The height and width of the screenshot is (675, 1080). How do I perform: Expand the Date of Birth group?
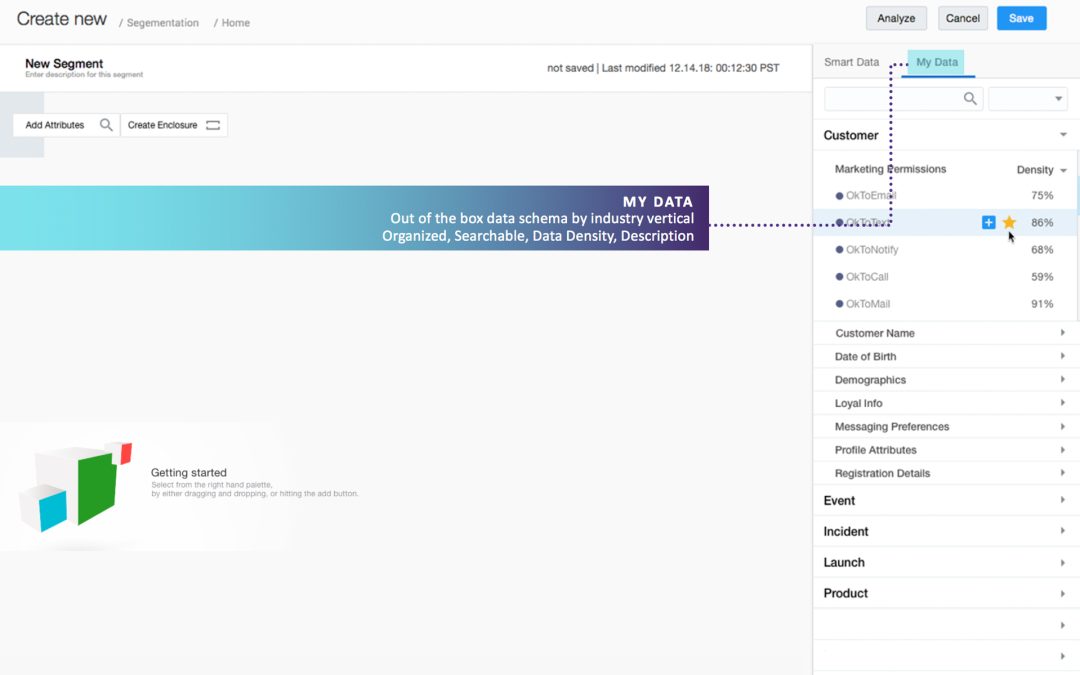point(944,356)
